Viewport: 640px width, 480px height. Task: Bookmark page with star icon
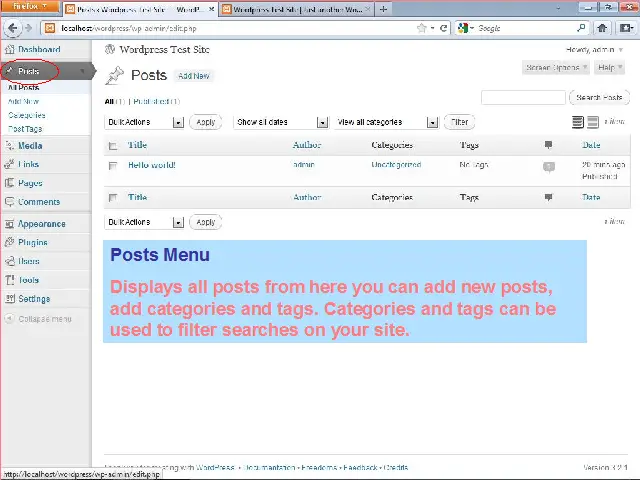pyautogui.click(x=421, y=28)
